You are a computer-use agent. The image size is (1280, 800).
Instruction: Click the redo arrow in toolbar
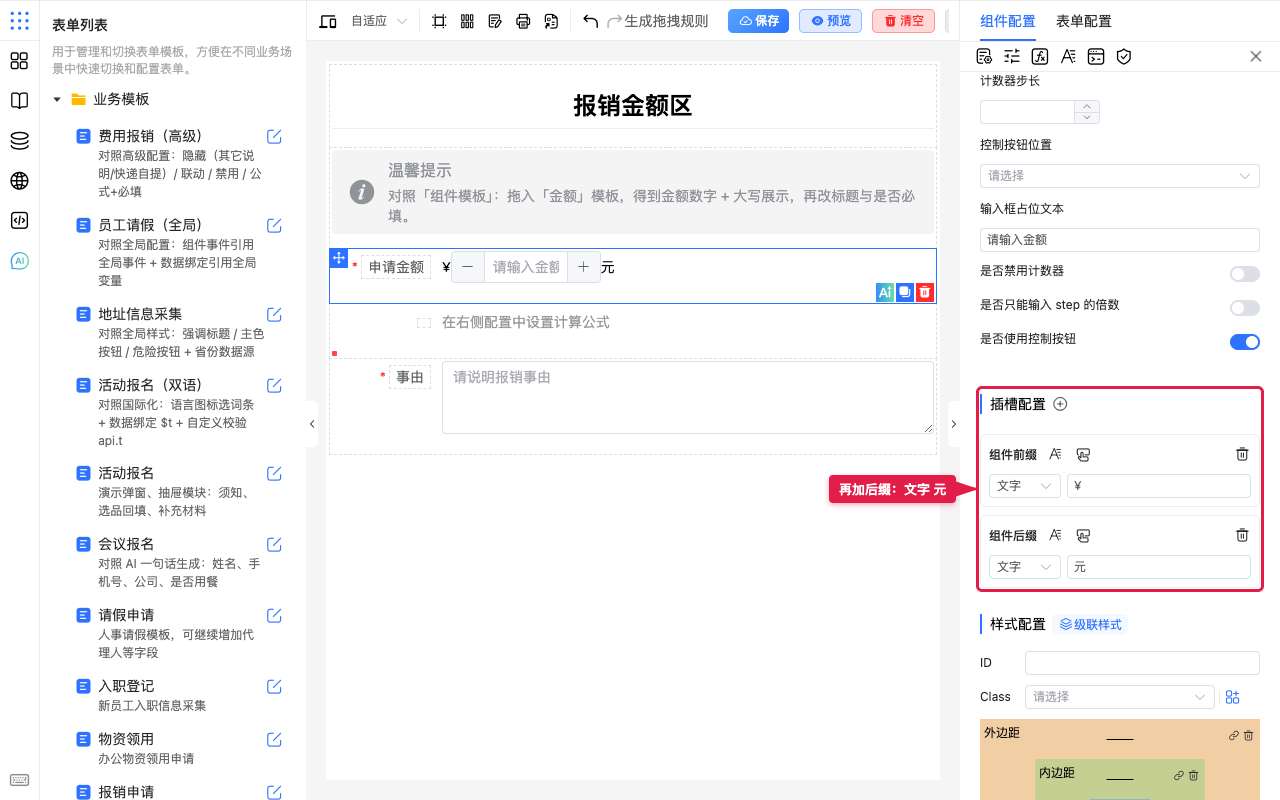(615, 21)
